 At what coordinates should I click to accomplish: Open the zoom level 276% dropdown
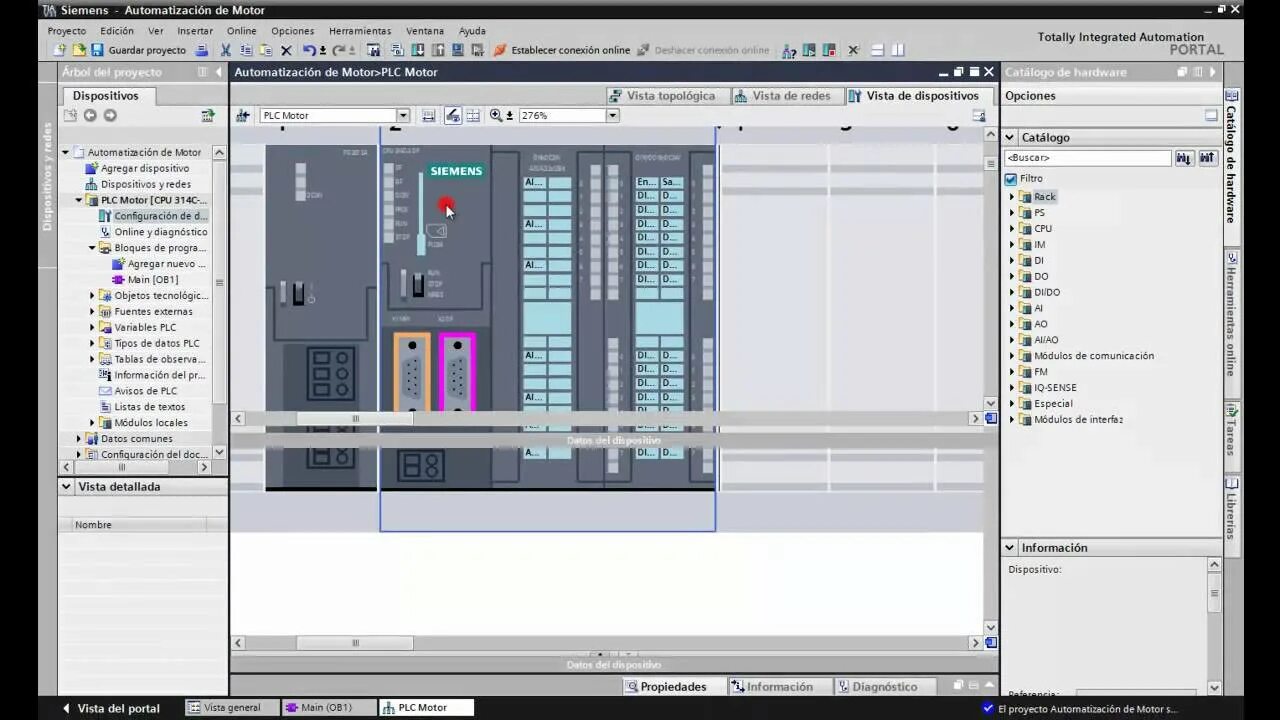pyautogui.click(x=613, y=115)
